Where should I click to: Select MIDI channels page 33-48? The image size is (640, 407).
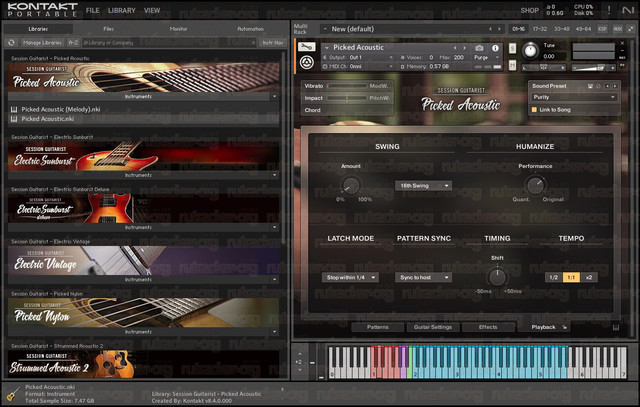point(562,29)
